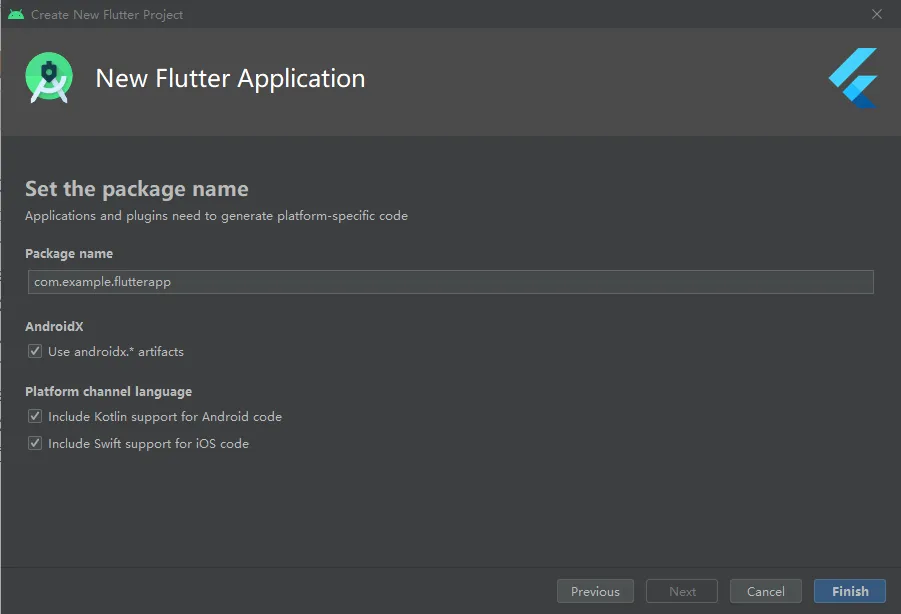Disable Kotlin support for Android code checkbox

pos(35,417)
